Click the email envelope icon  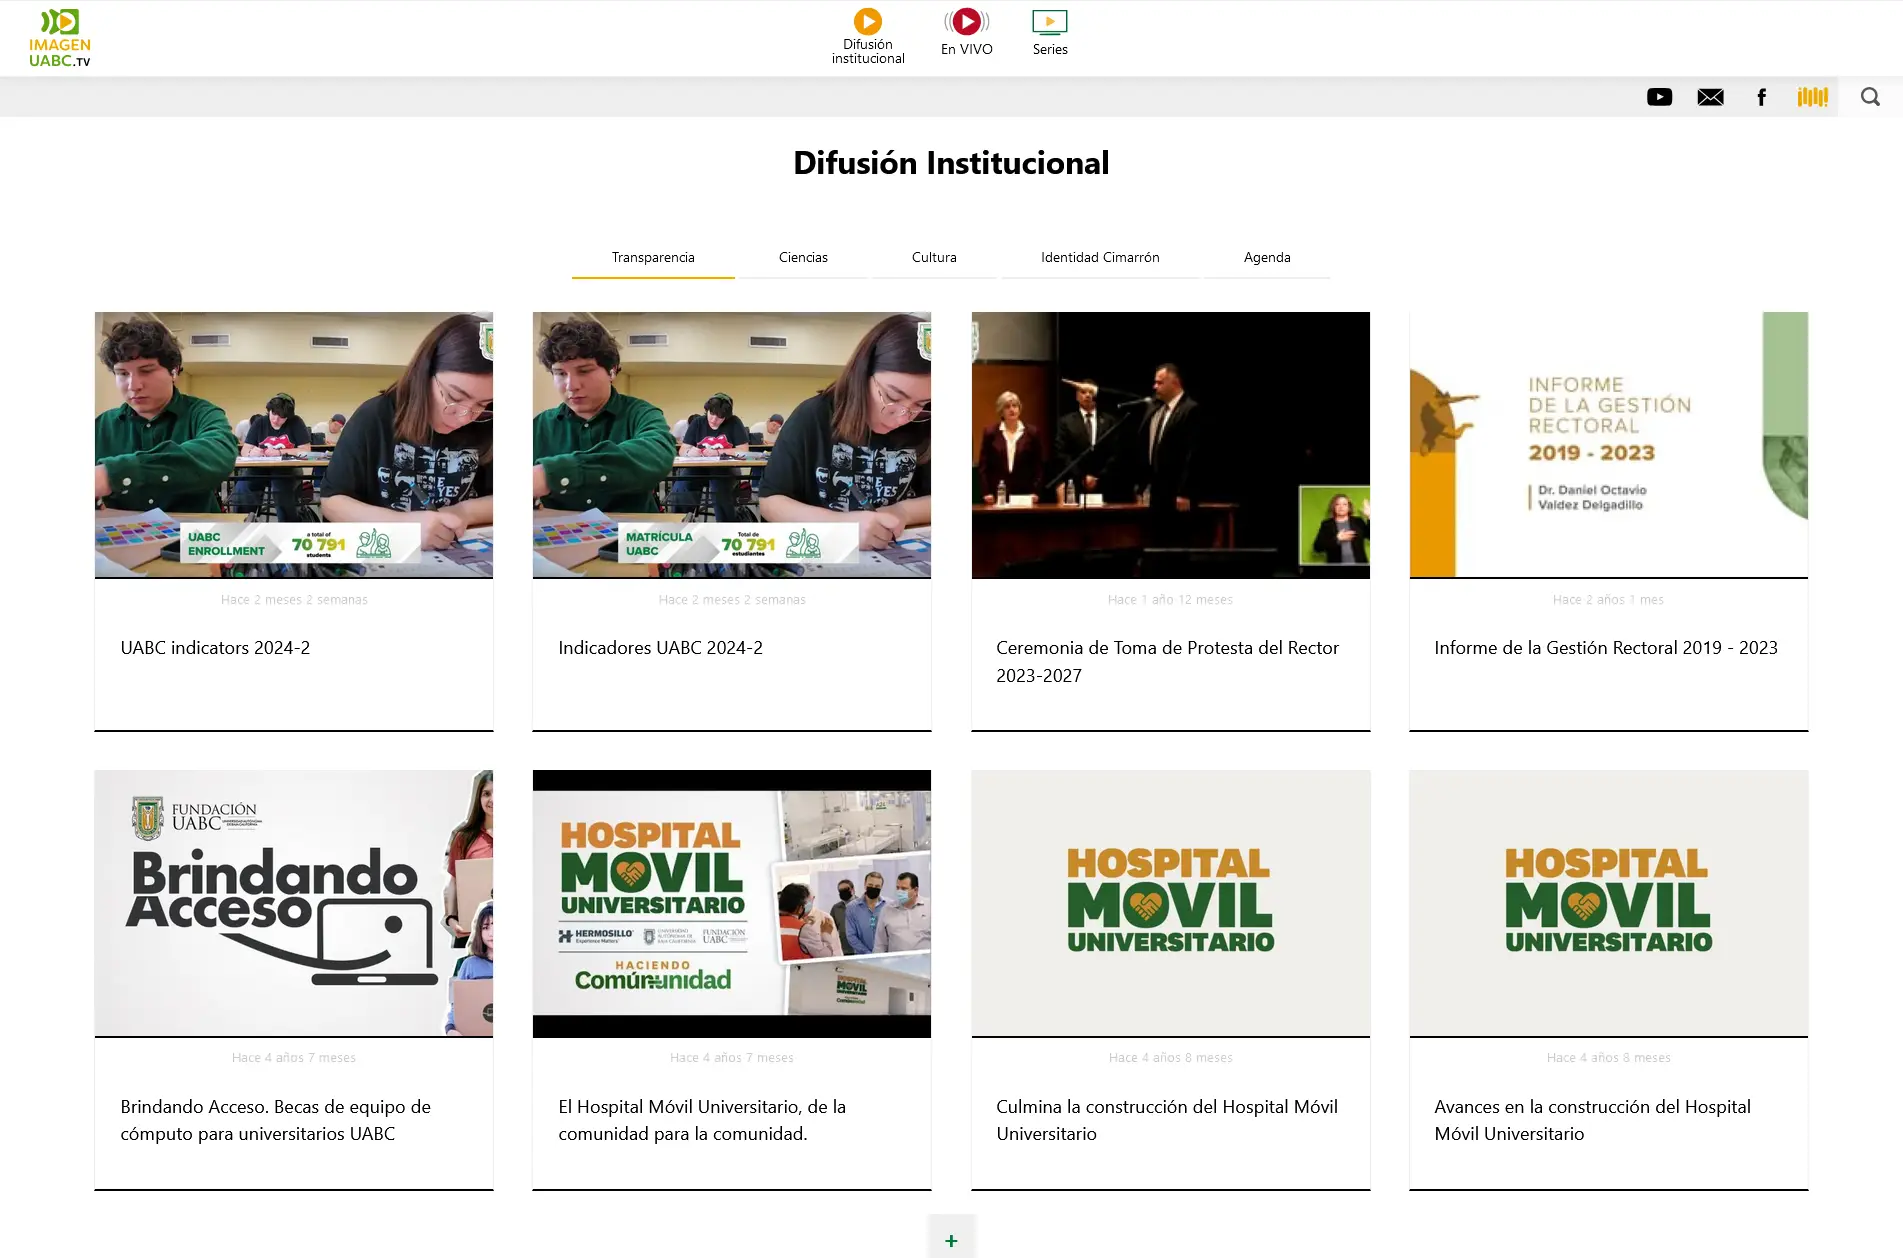click(1710, 97)
